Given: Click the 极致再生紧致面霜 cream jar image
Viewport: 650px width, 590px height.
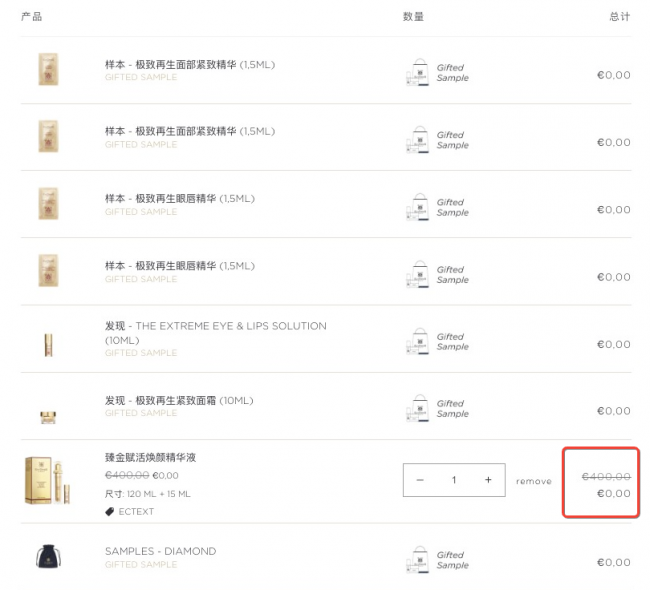Looking at the screenshot, I should (x=48, y=417).
